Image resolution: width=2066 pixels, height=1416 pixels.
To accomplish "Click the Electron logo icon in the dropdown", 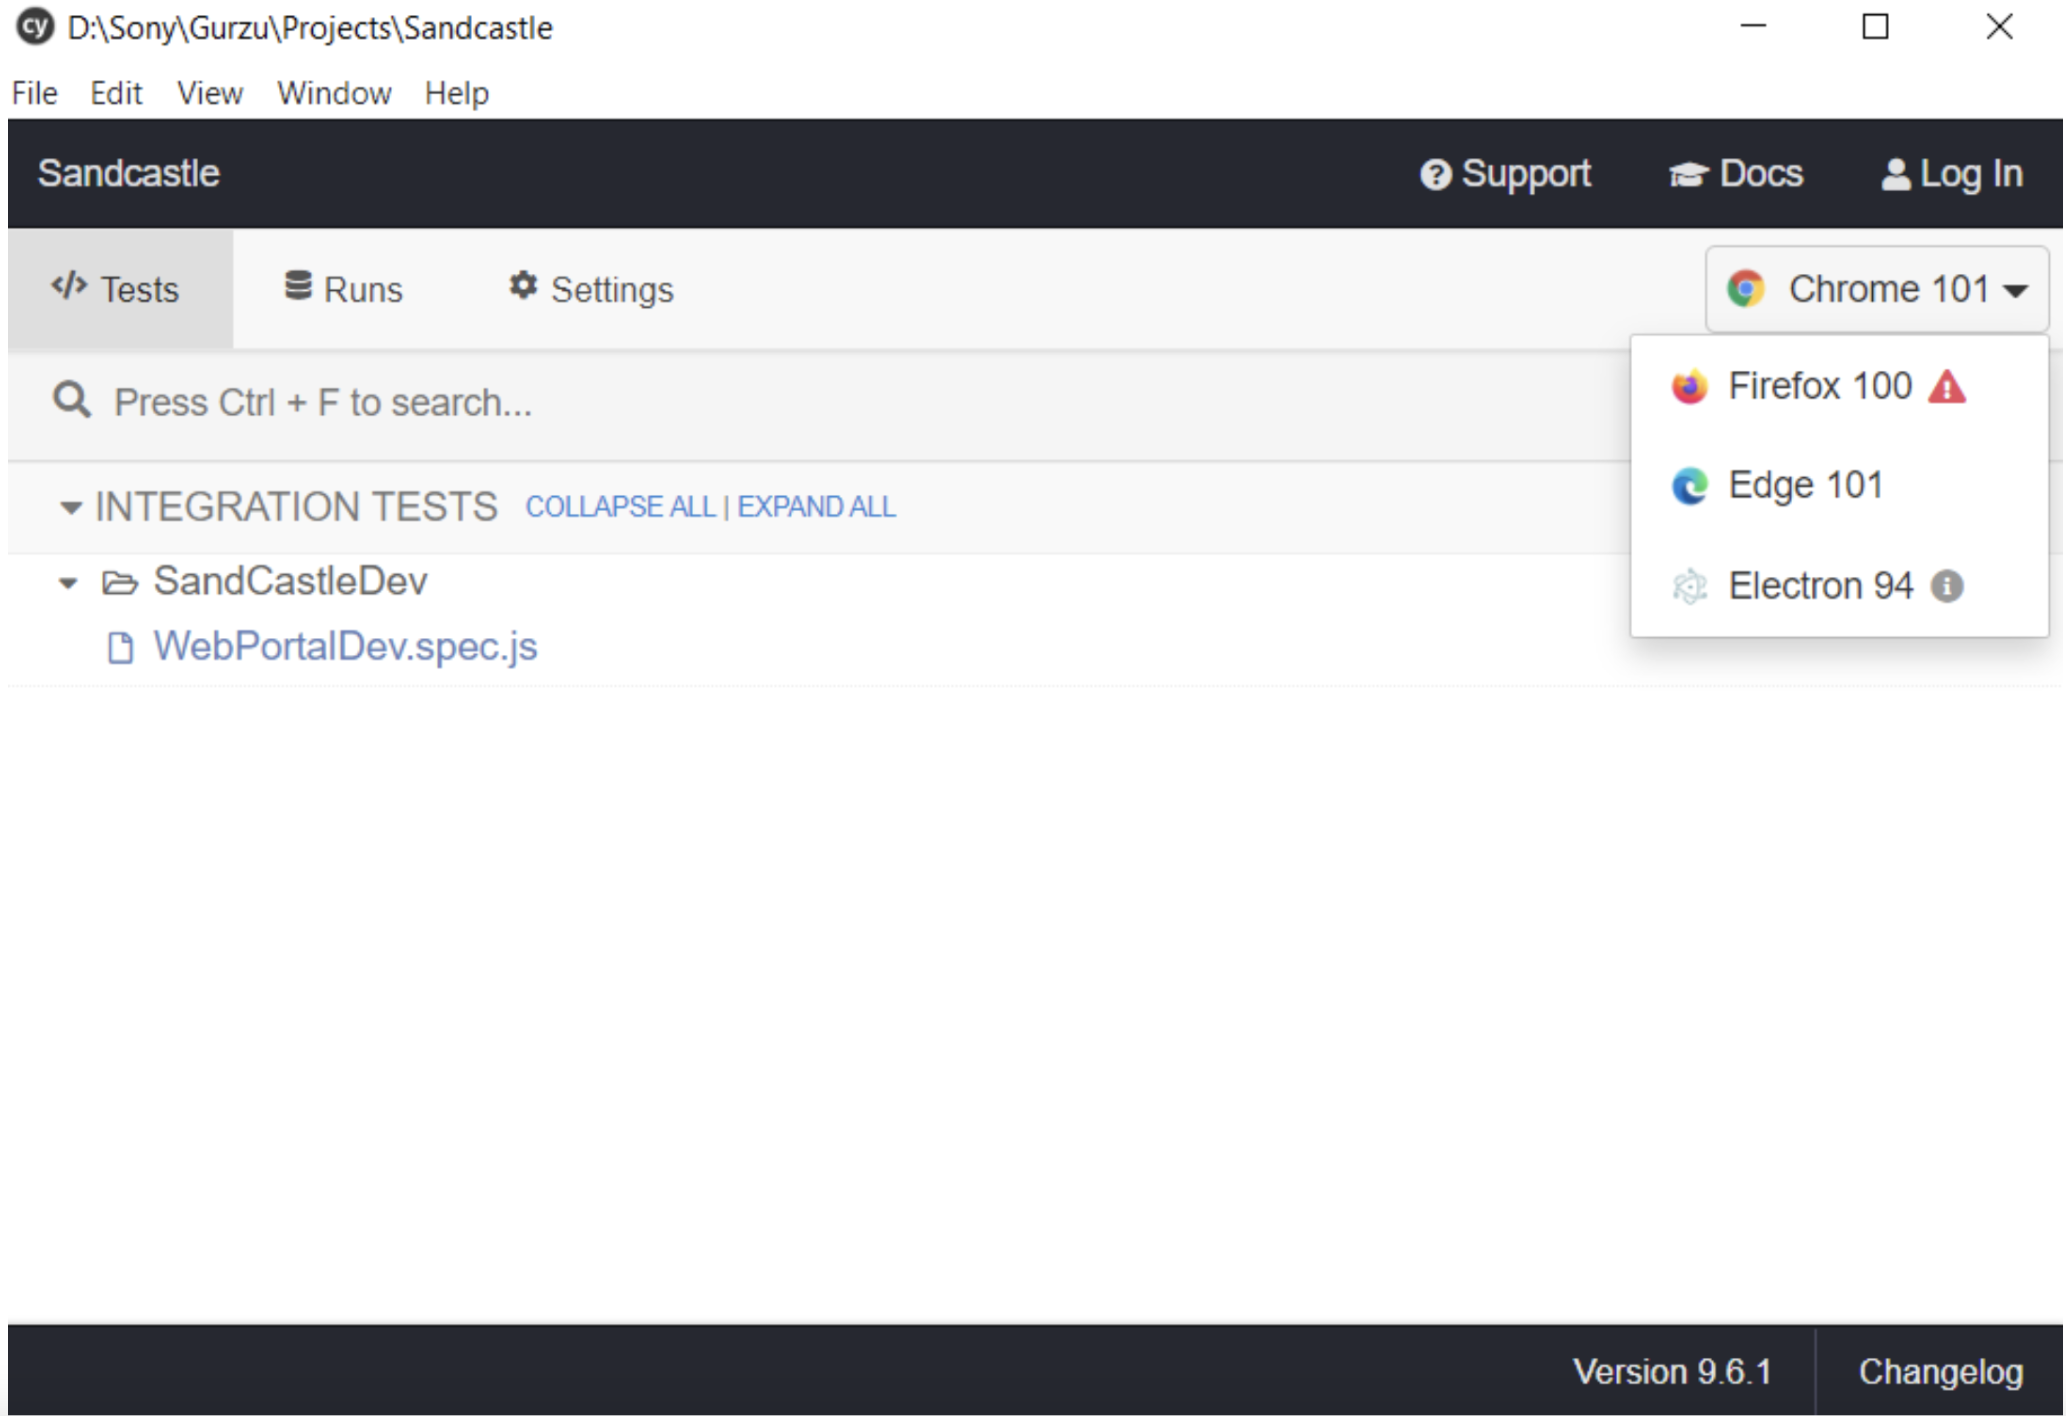I will pos(1689,586).
